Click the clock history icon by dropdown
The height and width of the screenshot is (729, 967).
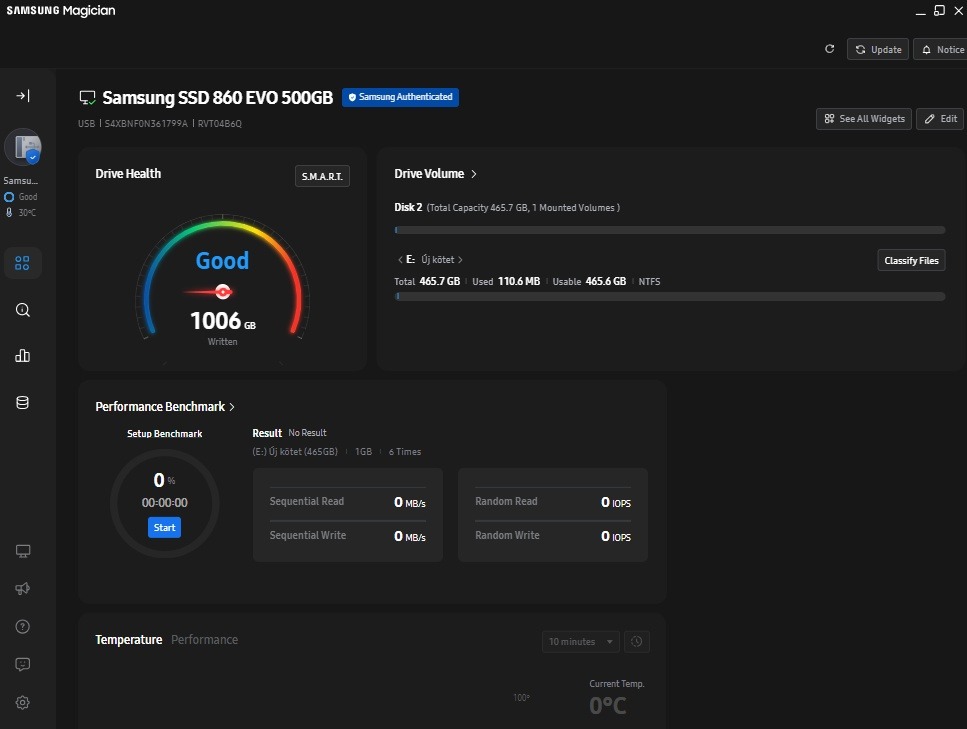[x=636, y=641]
